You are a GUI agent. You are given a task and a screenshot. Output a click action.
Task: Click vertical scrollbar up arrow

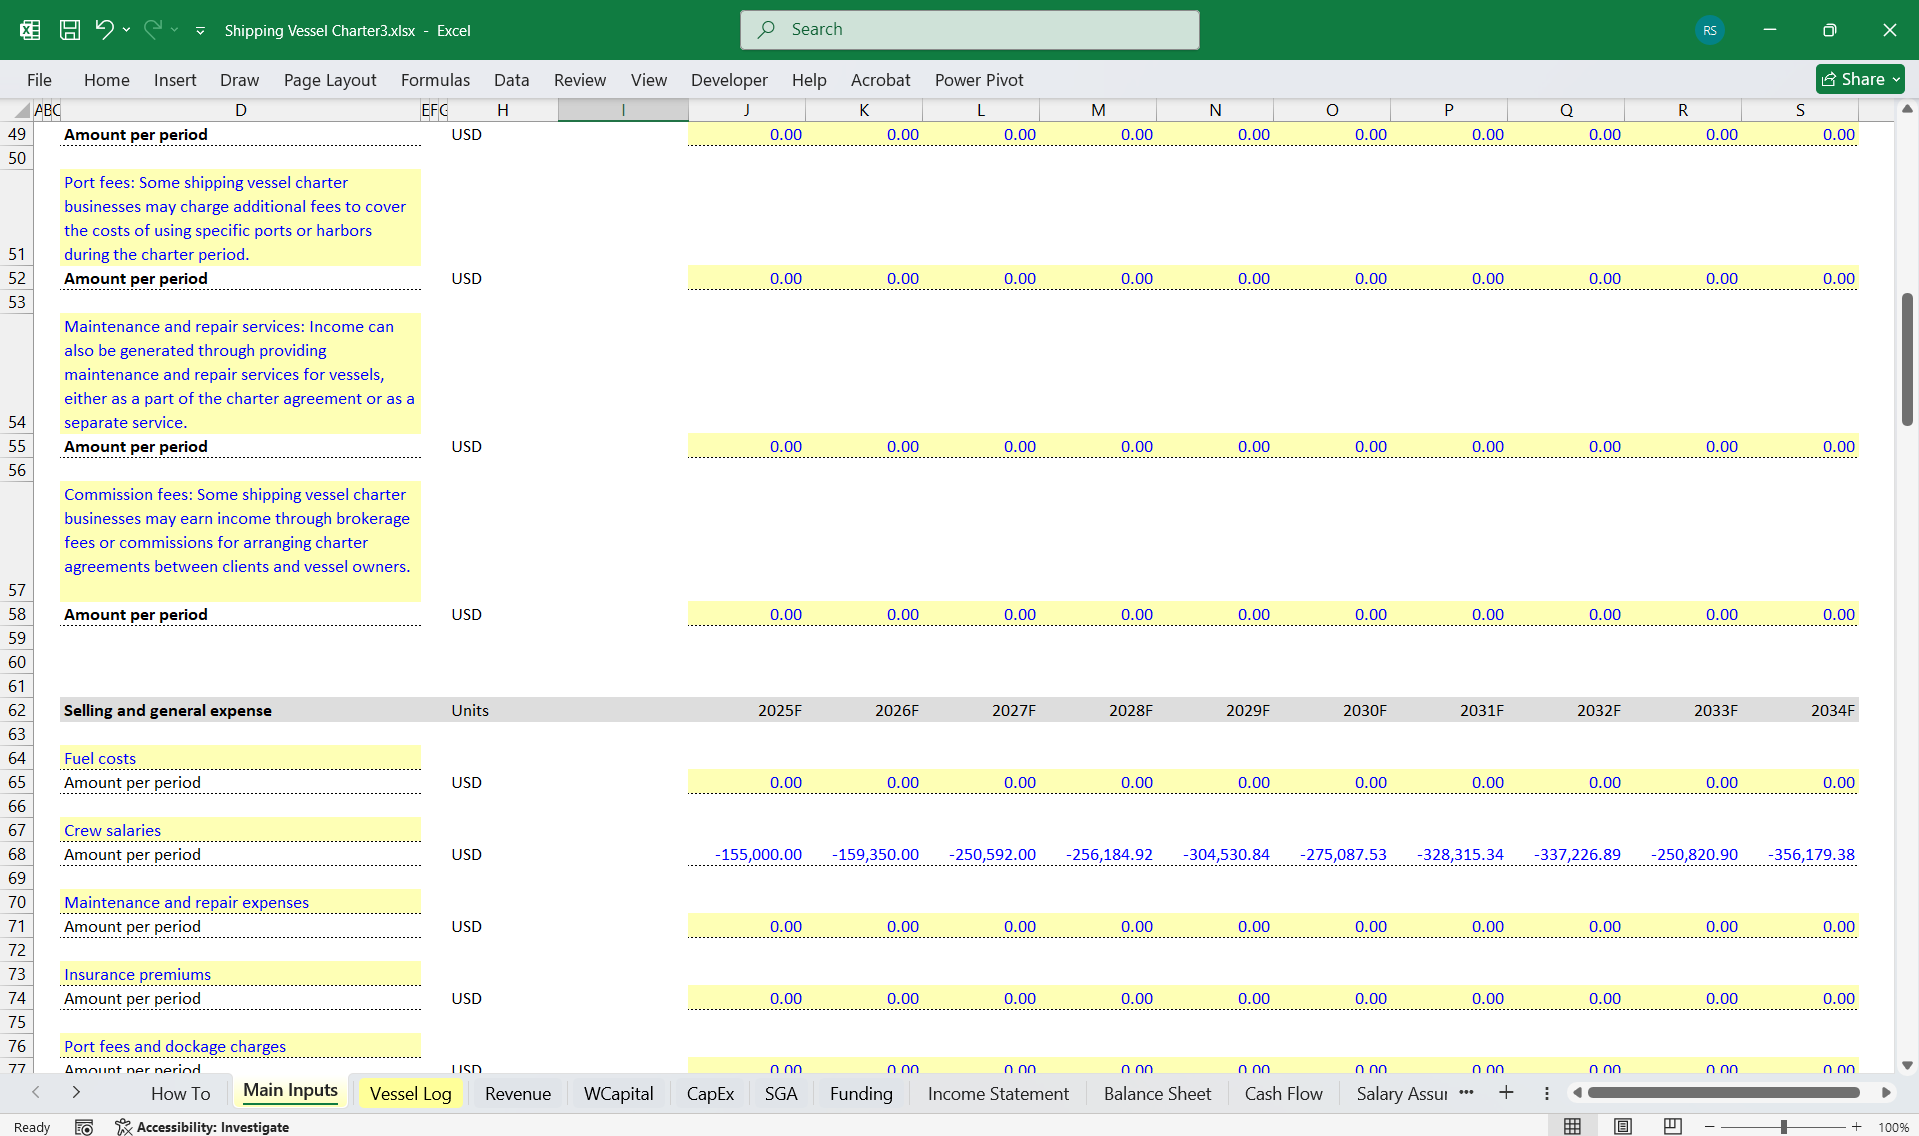click(1907, 108)
